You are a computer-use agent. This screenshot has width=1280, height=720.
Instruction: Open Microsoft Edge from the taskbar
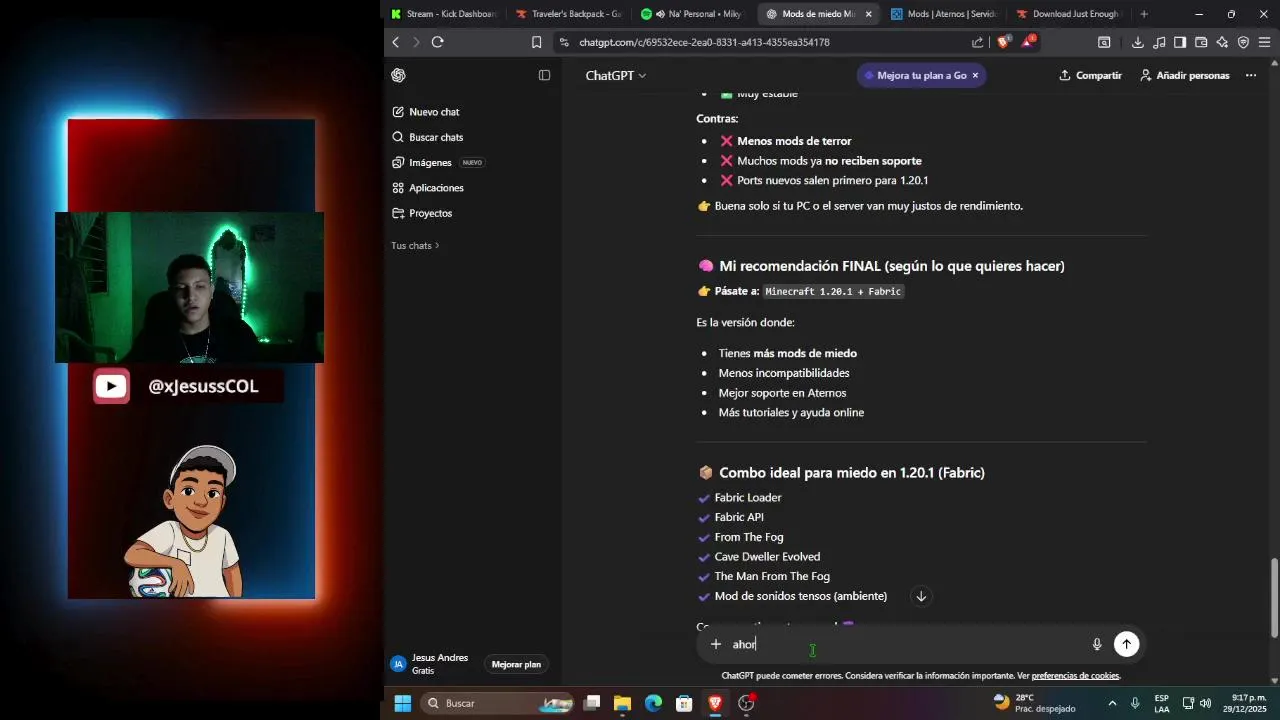coord(653,703)
